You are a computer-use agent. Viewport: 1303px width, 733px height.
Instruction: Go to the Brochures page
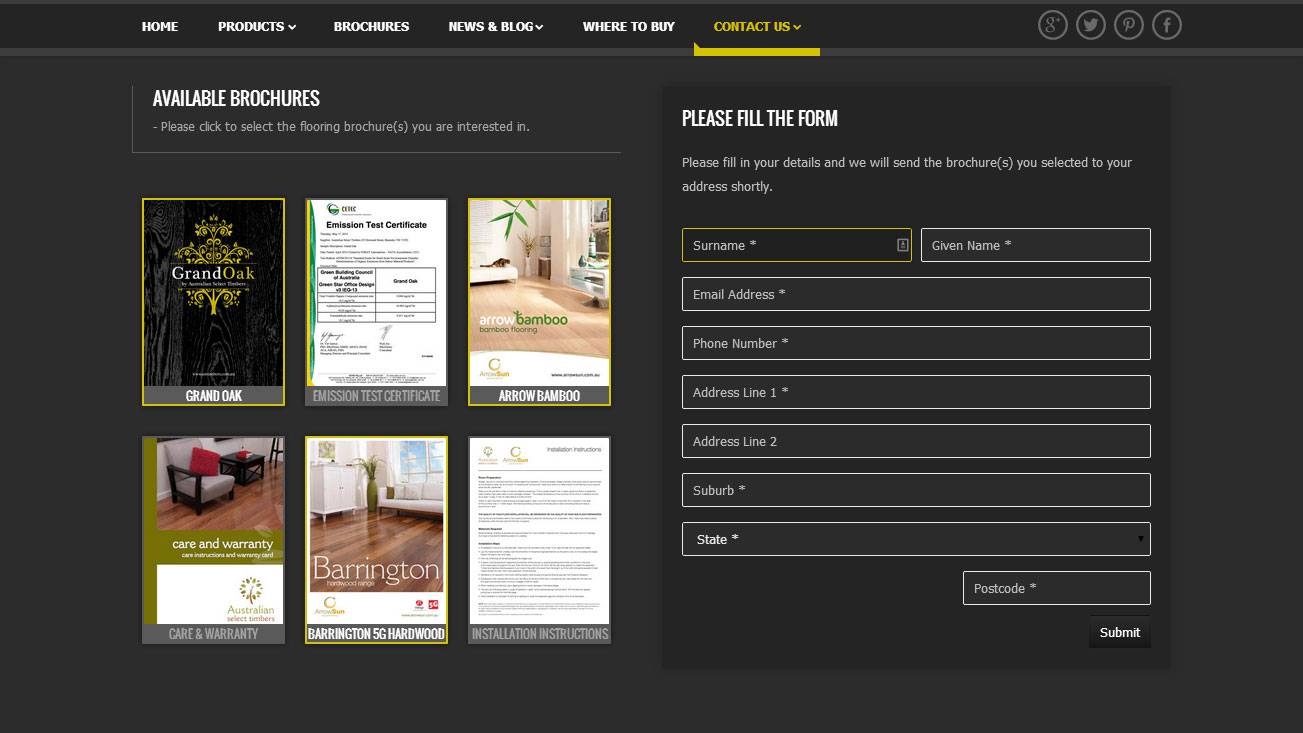[371, 27]
